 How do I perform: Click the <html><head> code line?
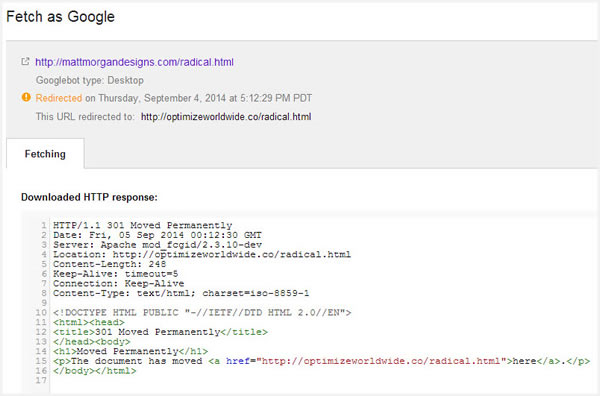click(89, 323)
